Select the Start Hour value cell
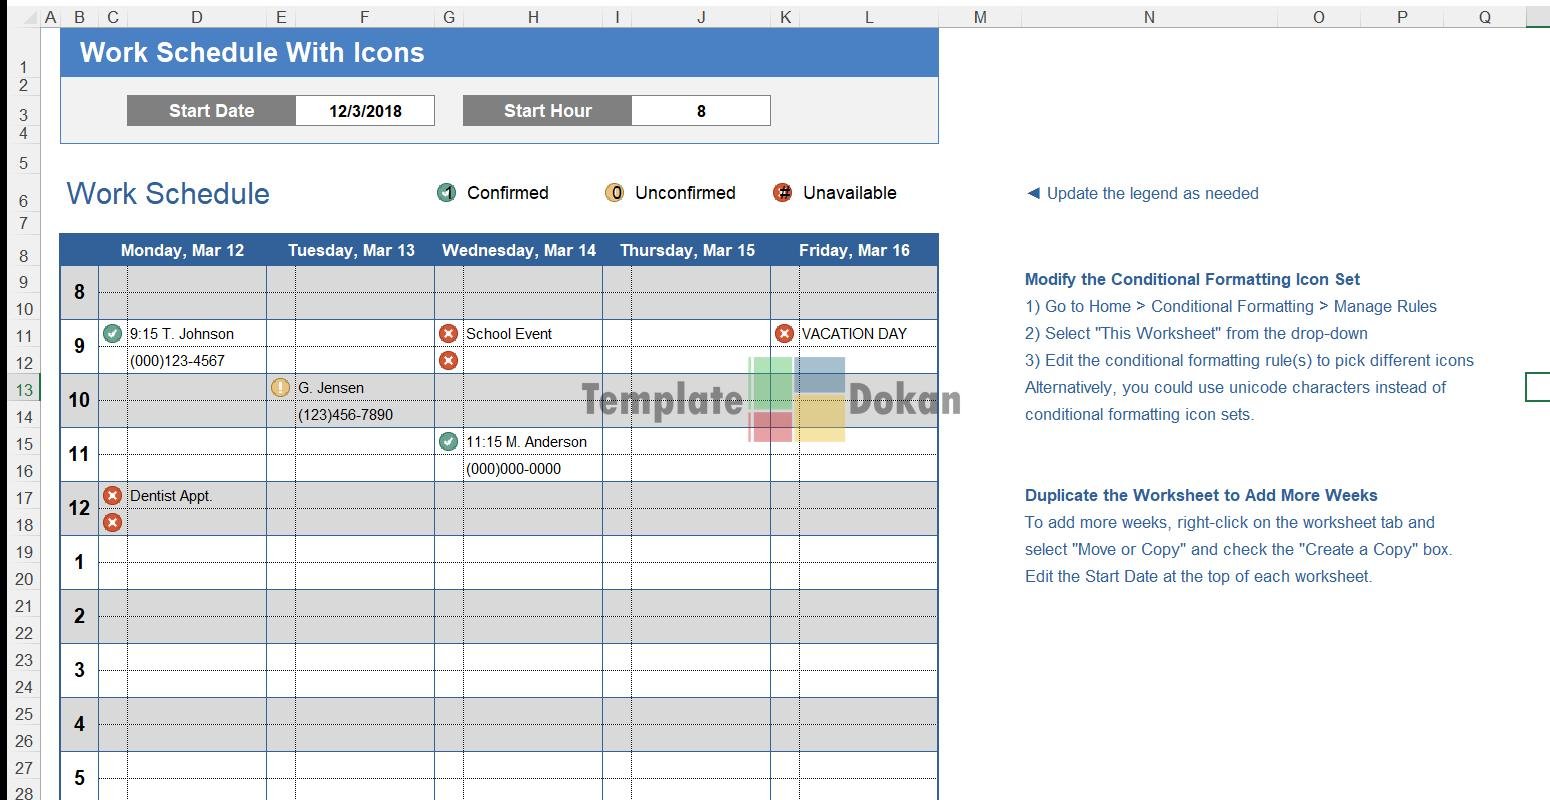1550x800 pixels. [x=700, y=111]
